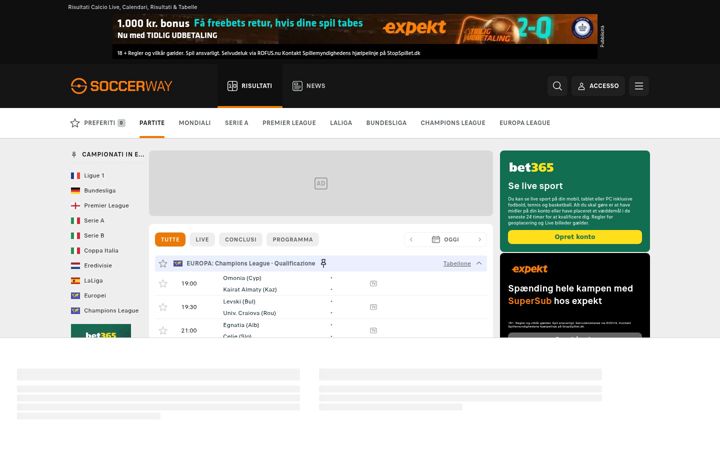
Task: Open Kairat Almaty (Kaz) team row
Action: click(250, 290)
